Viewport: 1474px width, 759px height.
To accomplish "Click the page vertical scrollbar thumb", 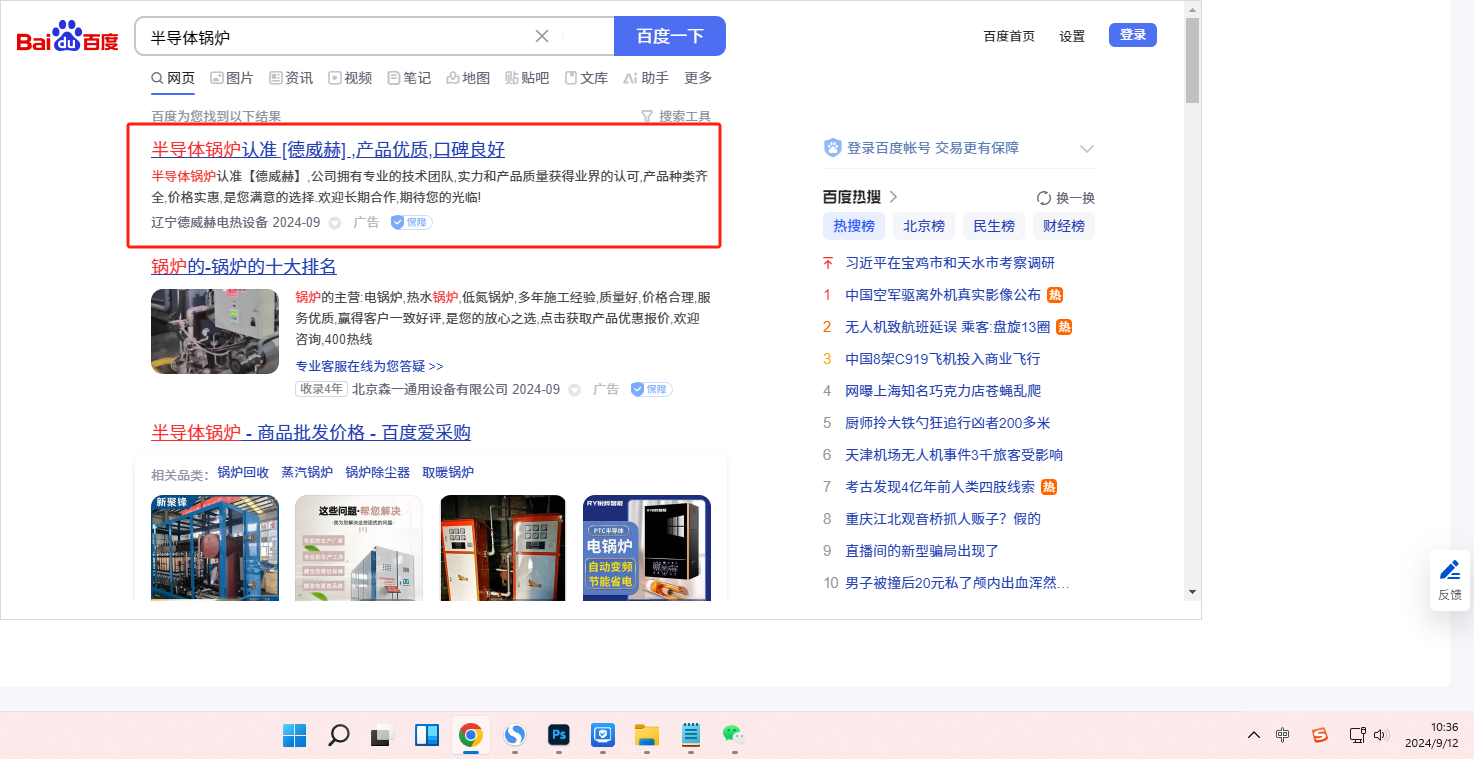I will tap(1191, 60).
